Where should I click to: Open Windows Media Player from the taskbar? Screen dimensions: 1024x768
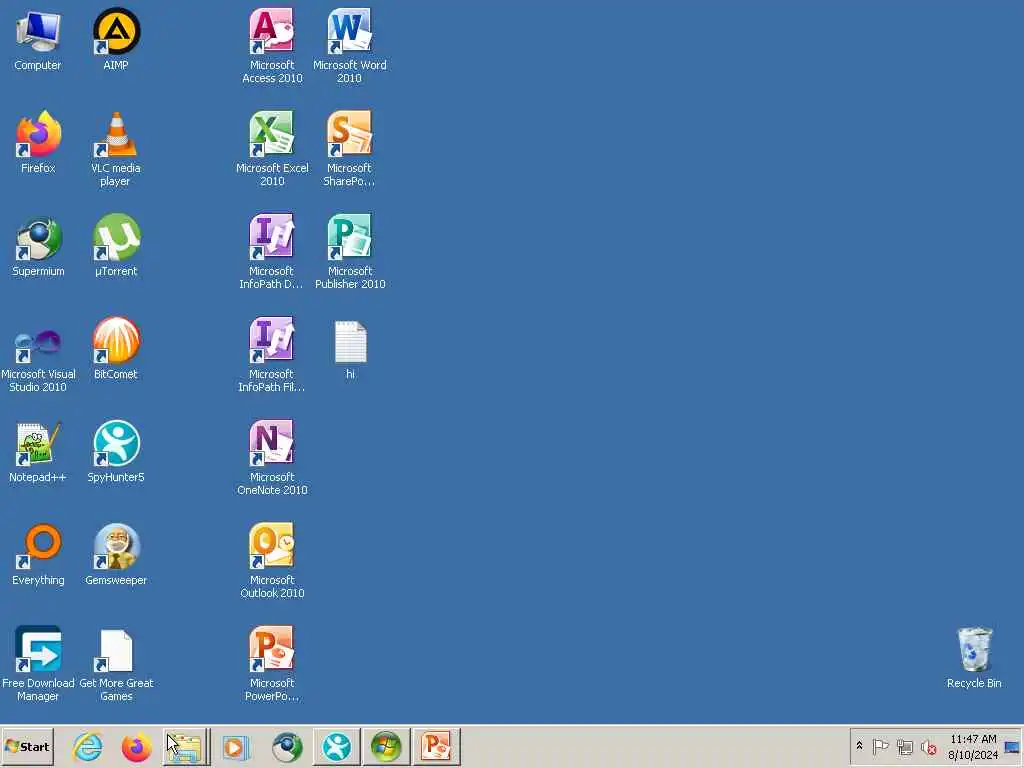coord(235,746)
